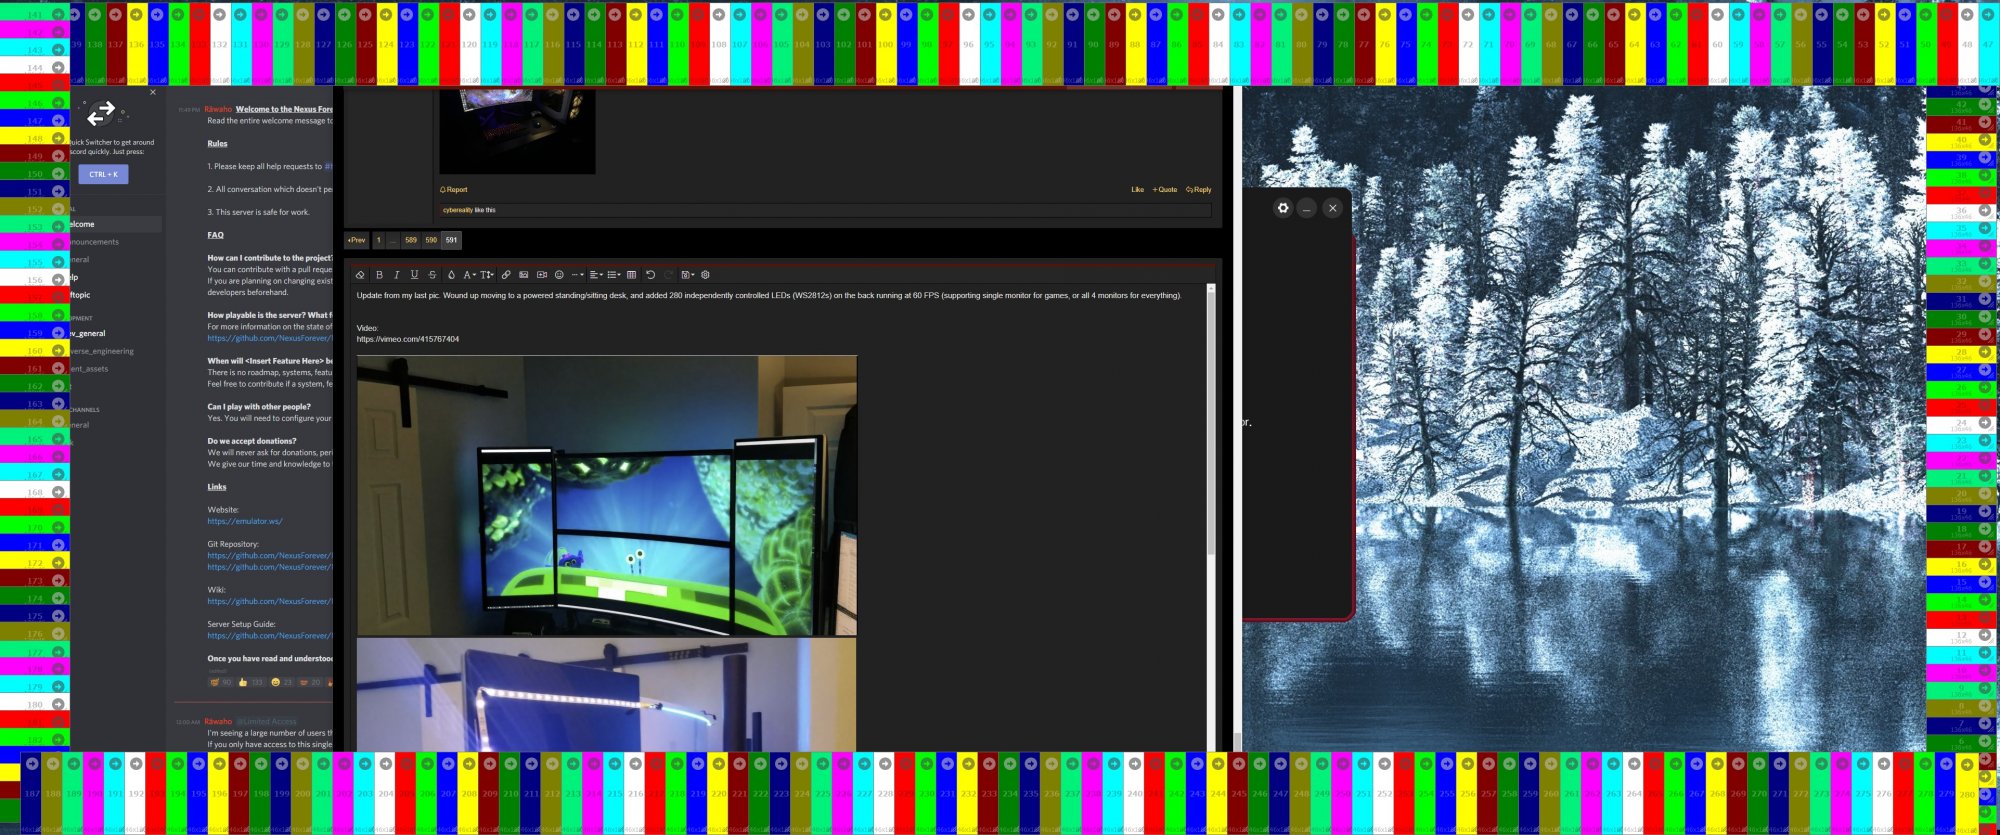Like the forum post
This screenshot has width=2000, height=835.
tap(1137, 189)
